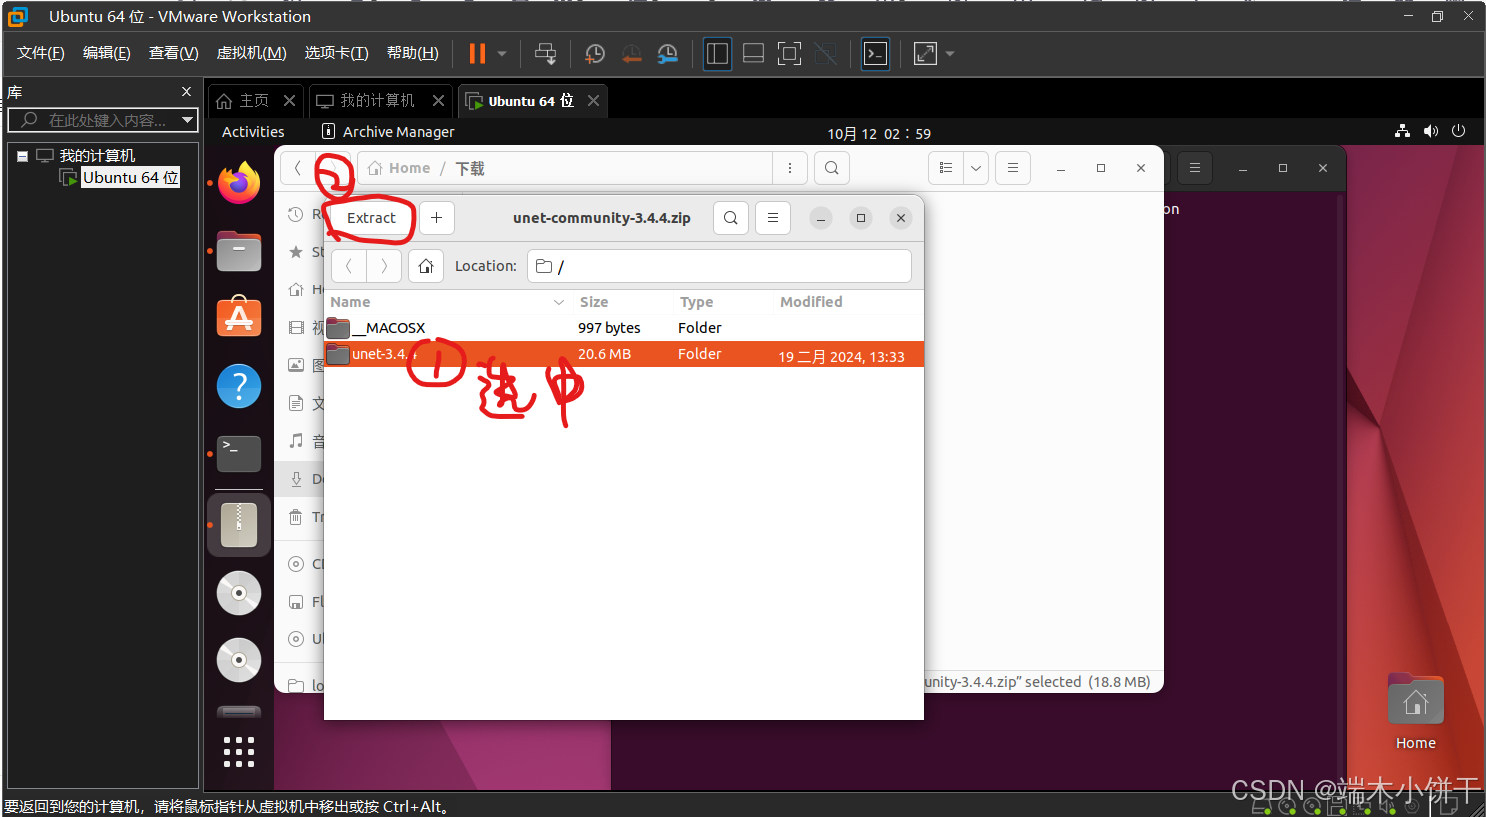Click the network icon in Ubuntu top bar
This screenshot has height=817, width=1486.
click(1403, 131)
